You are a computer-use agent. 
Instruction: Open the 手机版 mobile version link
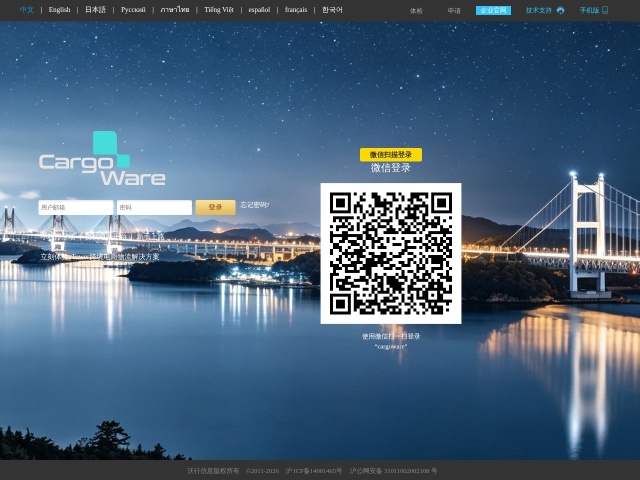coord(589,11)
